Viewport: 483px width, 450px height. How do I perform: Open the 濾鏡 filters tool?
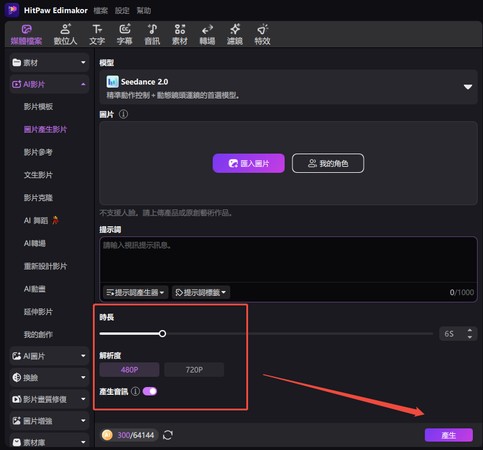(235, 34)
